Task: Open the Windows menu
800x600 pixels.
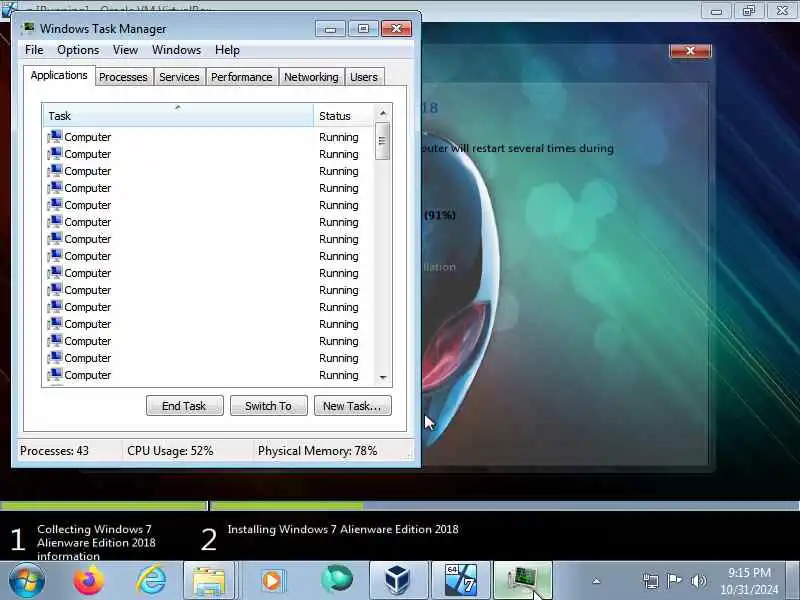Action: (x=176, y=50)
